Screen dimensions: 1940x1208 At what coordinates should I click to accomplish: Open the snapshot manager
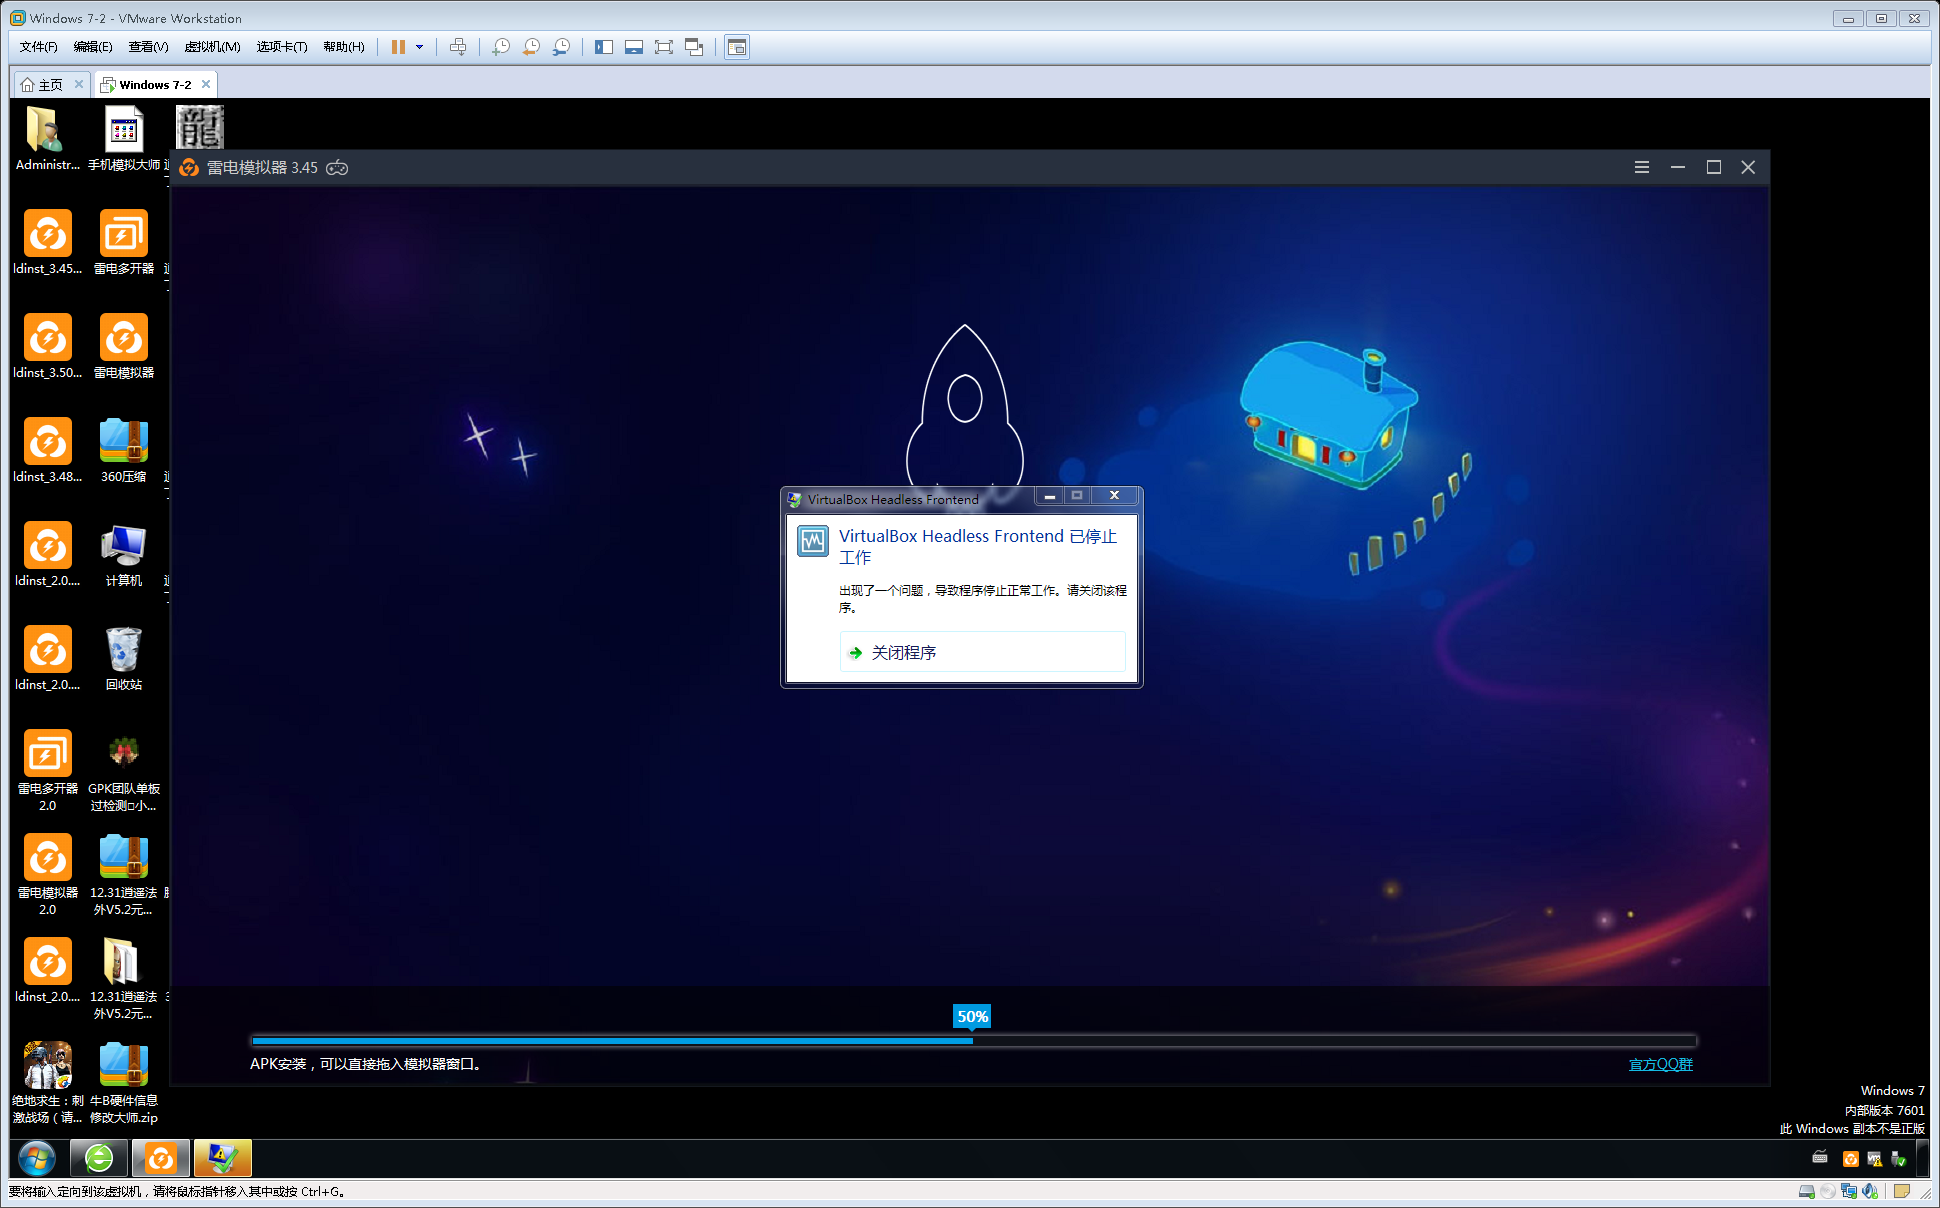tap(562, 47)
